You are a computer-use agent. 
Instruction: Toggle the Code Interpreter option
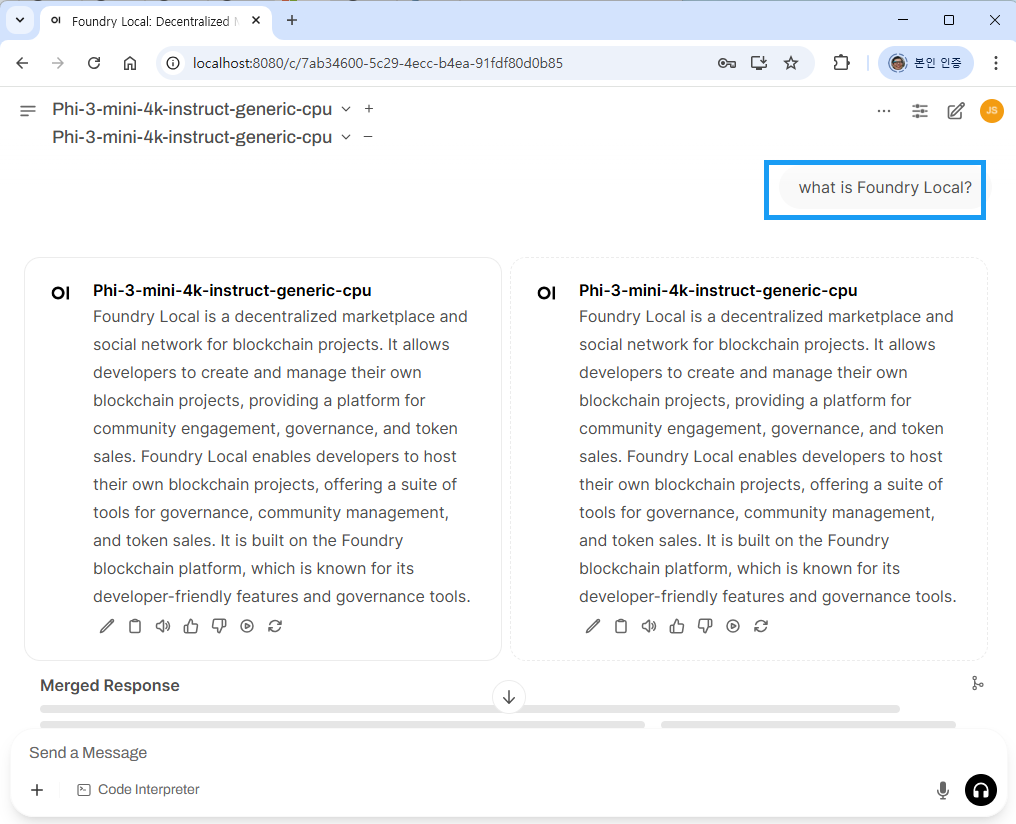tap(138, 790)
